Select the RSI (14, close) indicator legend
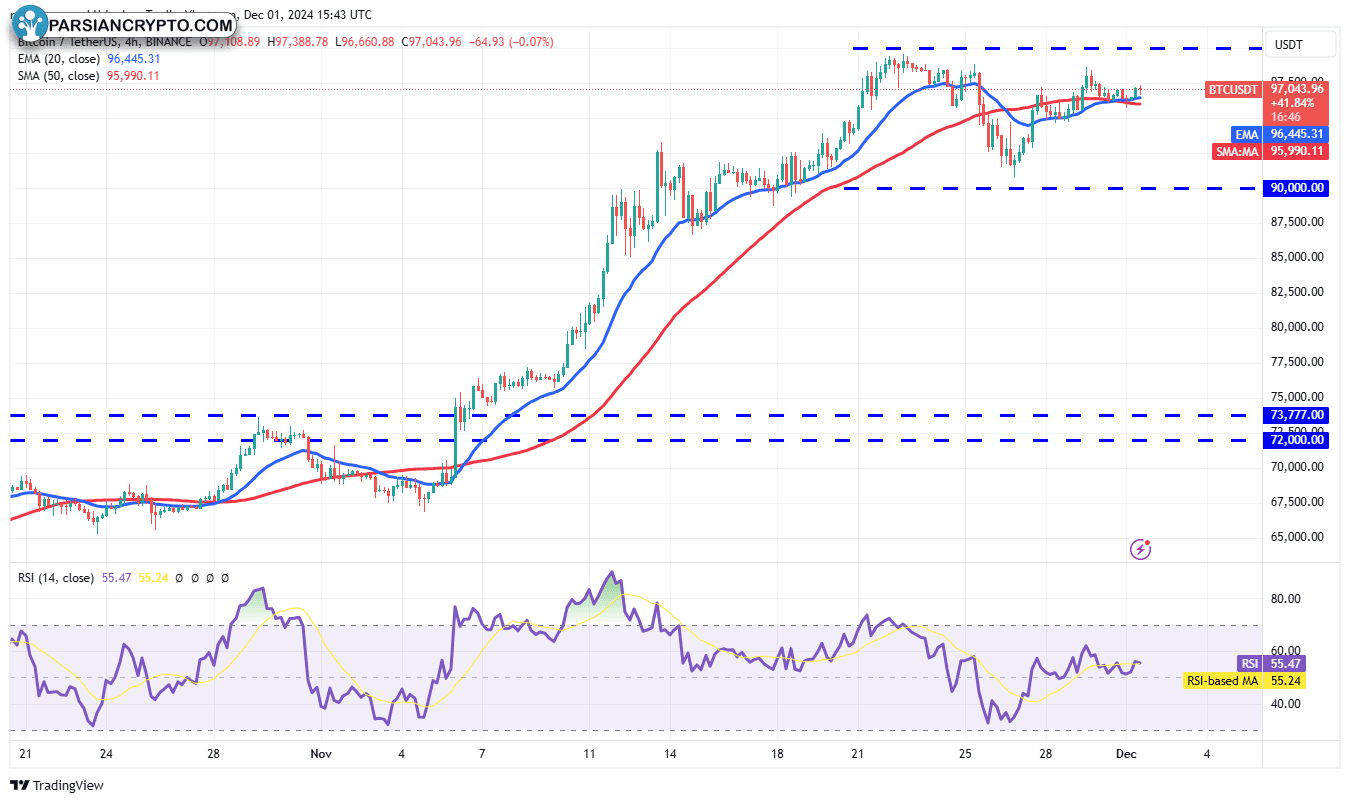The width and height of the screenshot is (1350, 803). click(55, 578)
